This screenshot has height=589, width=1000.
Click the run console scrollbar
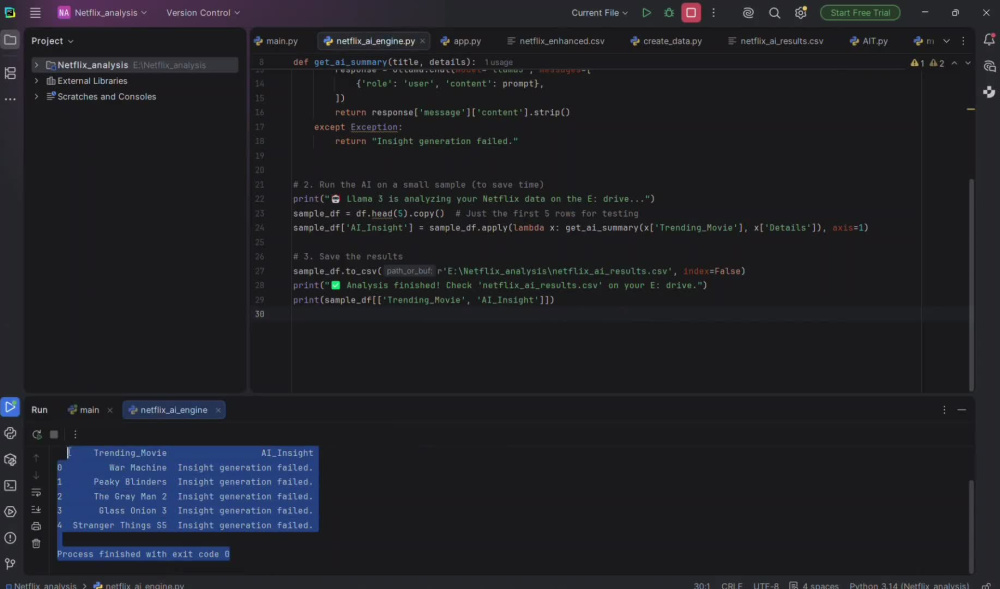click(x=971, y=526)
